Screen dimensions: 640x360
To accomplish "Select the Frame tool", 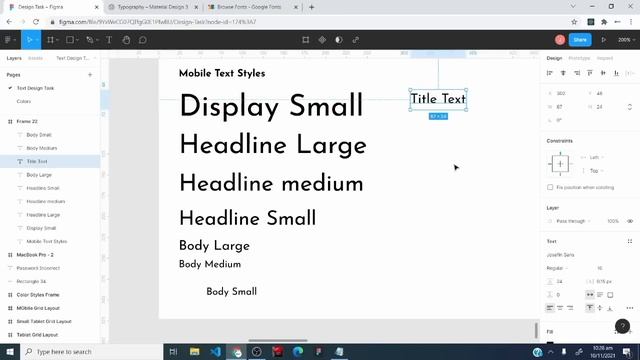I will (x=50, y=40).
